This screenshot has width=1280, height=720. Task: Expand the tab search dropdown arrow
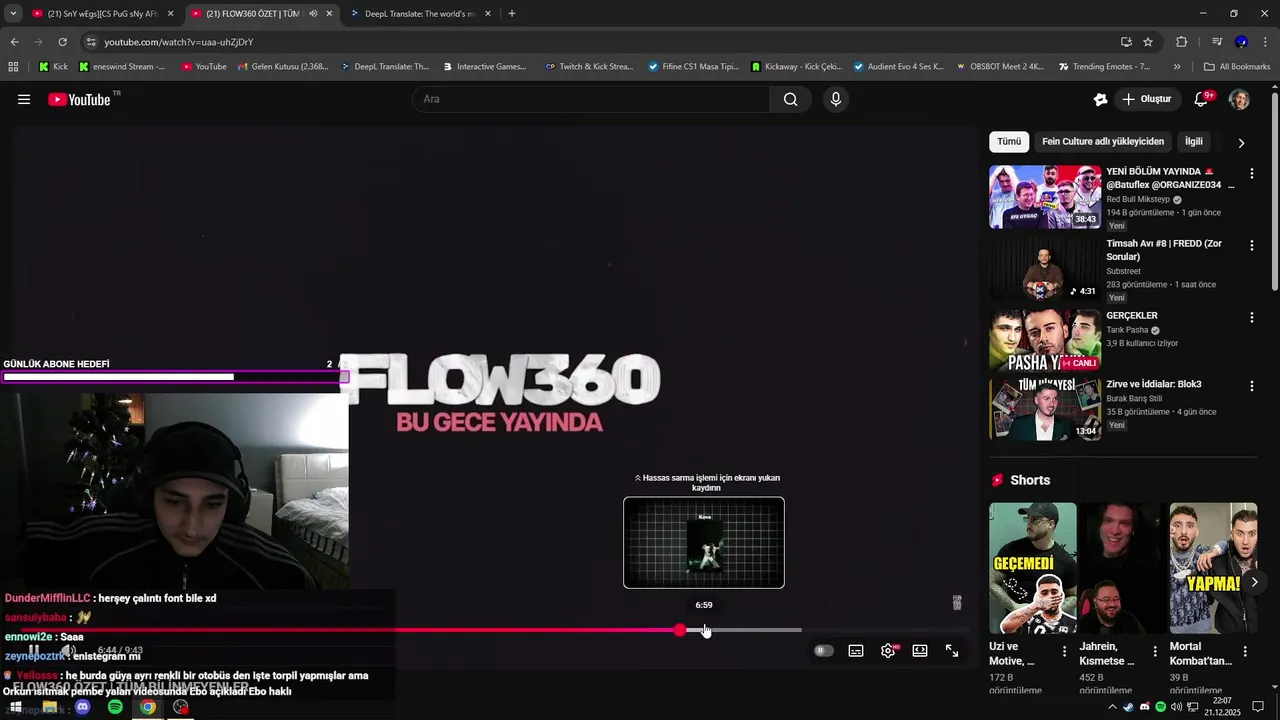click(13, 14)
